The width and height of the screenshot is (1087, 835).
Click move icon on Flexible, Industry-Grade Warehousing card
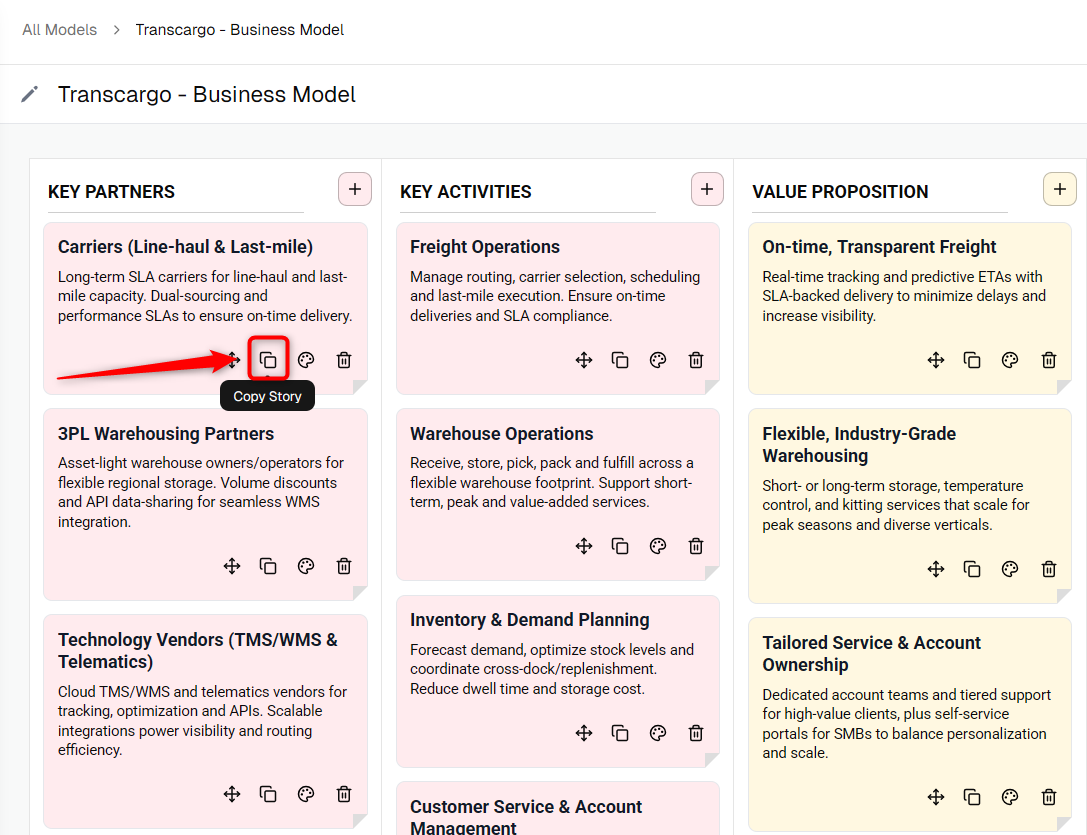[x=936, y=569]
